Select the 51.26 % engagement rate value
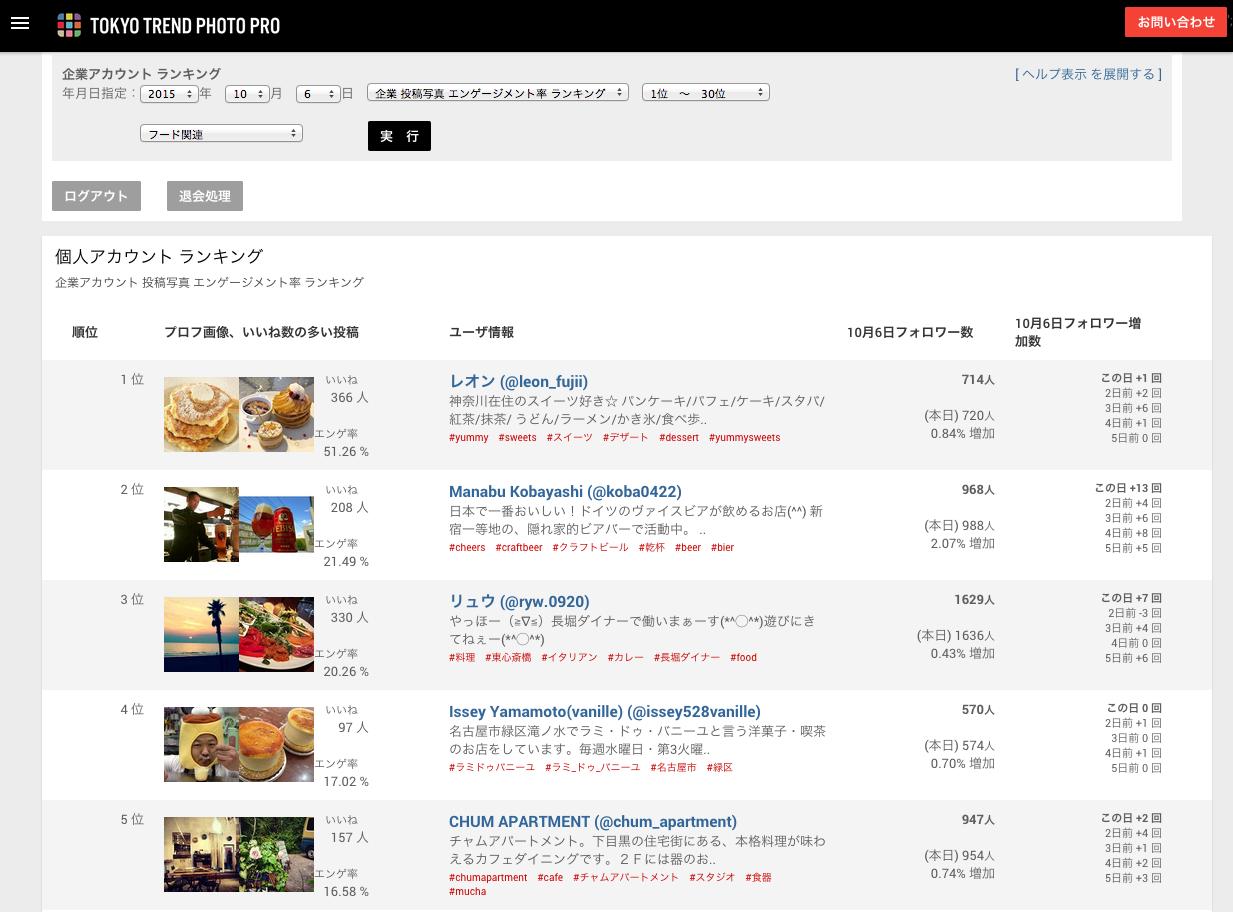Image resolution: width=1233 pixels, height=912 pixels. click(346, 452)
